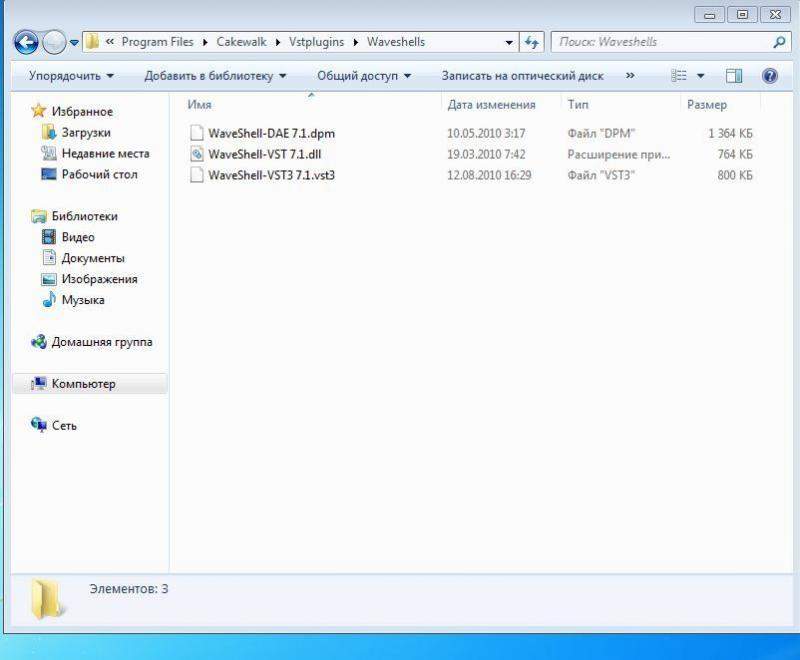Navigate to the Cakewalk breadcrumb
Viewport: 800px width, 660px height.
tap(241, 42)
